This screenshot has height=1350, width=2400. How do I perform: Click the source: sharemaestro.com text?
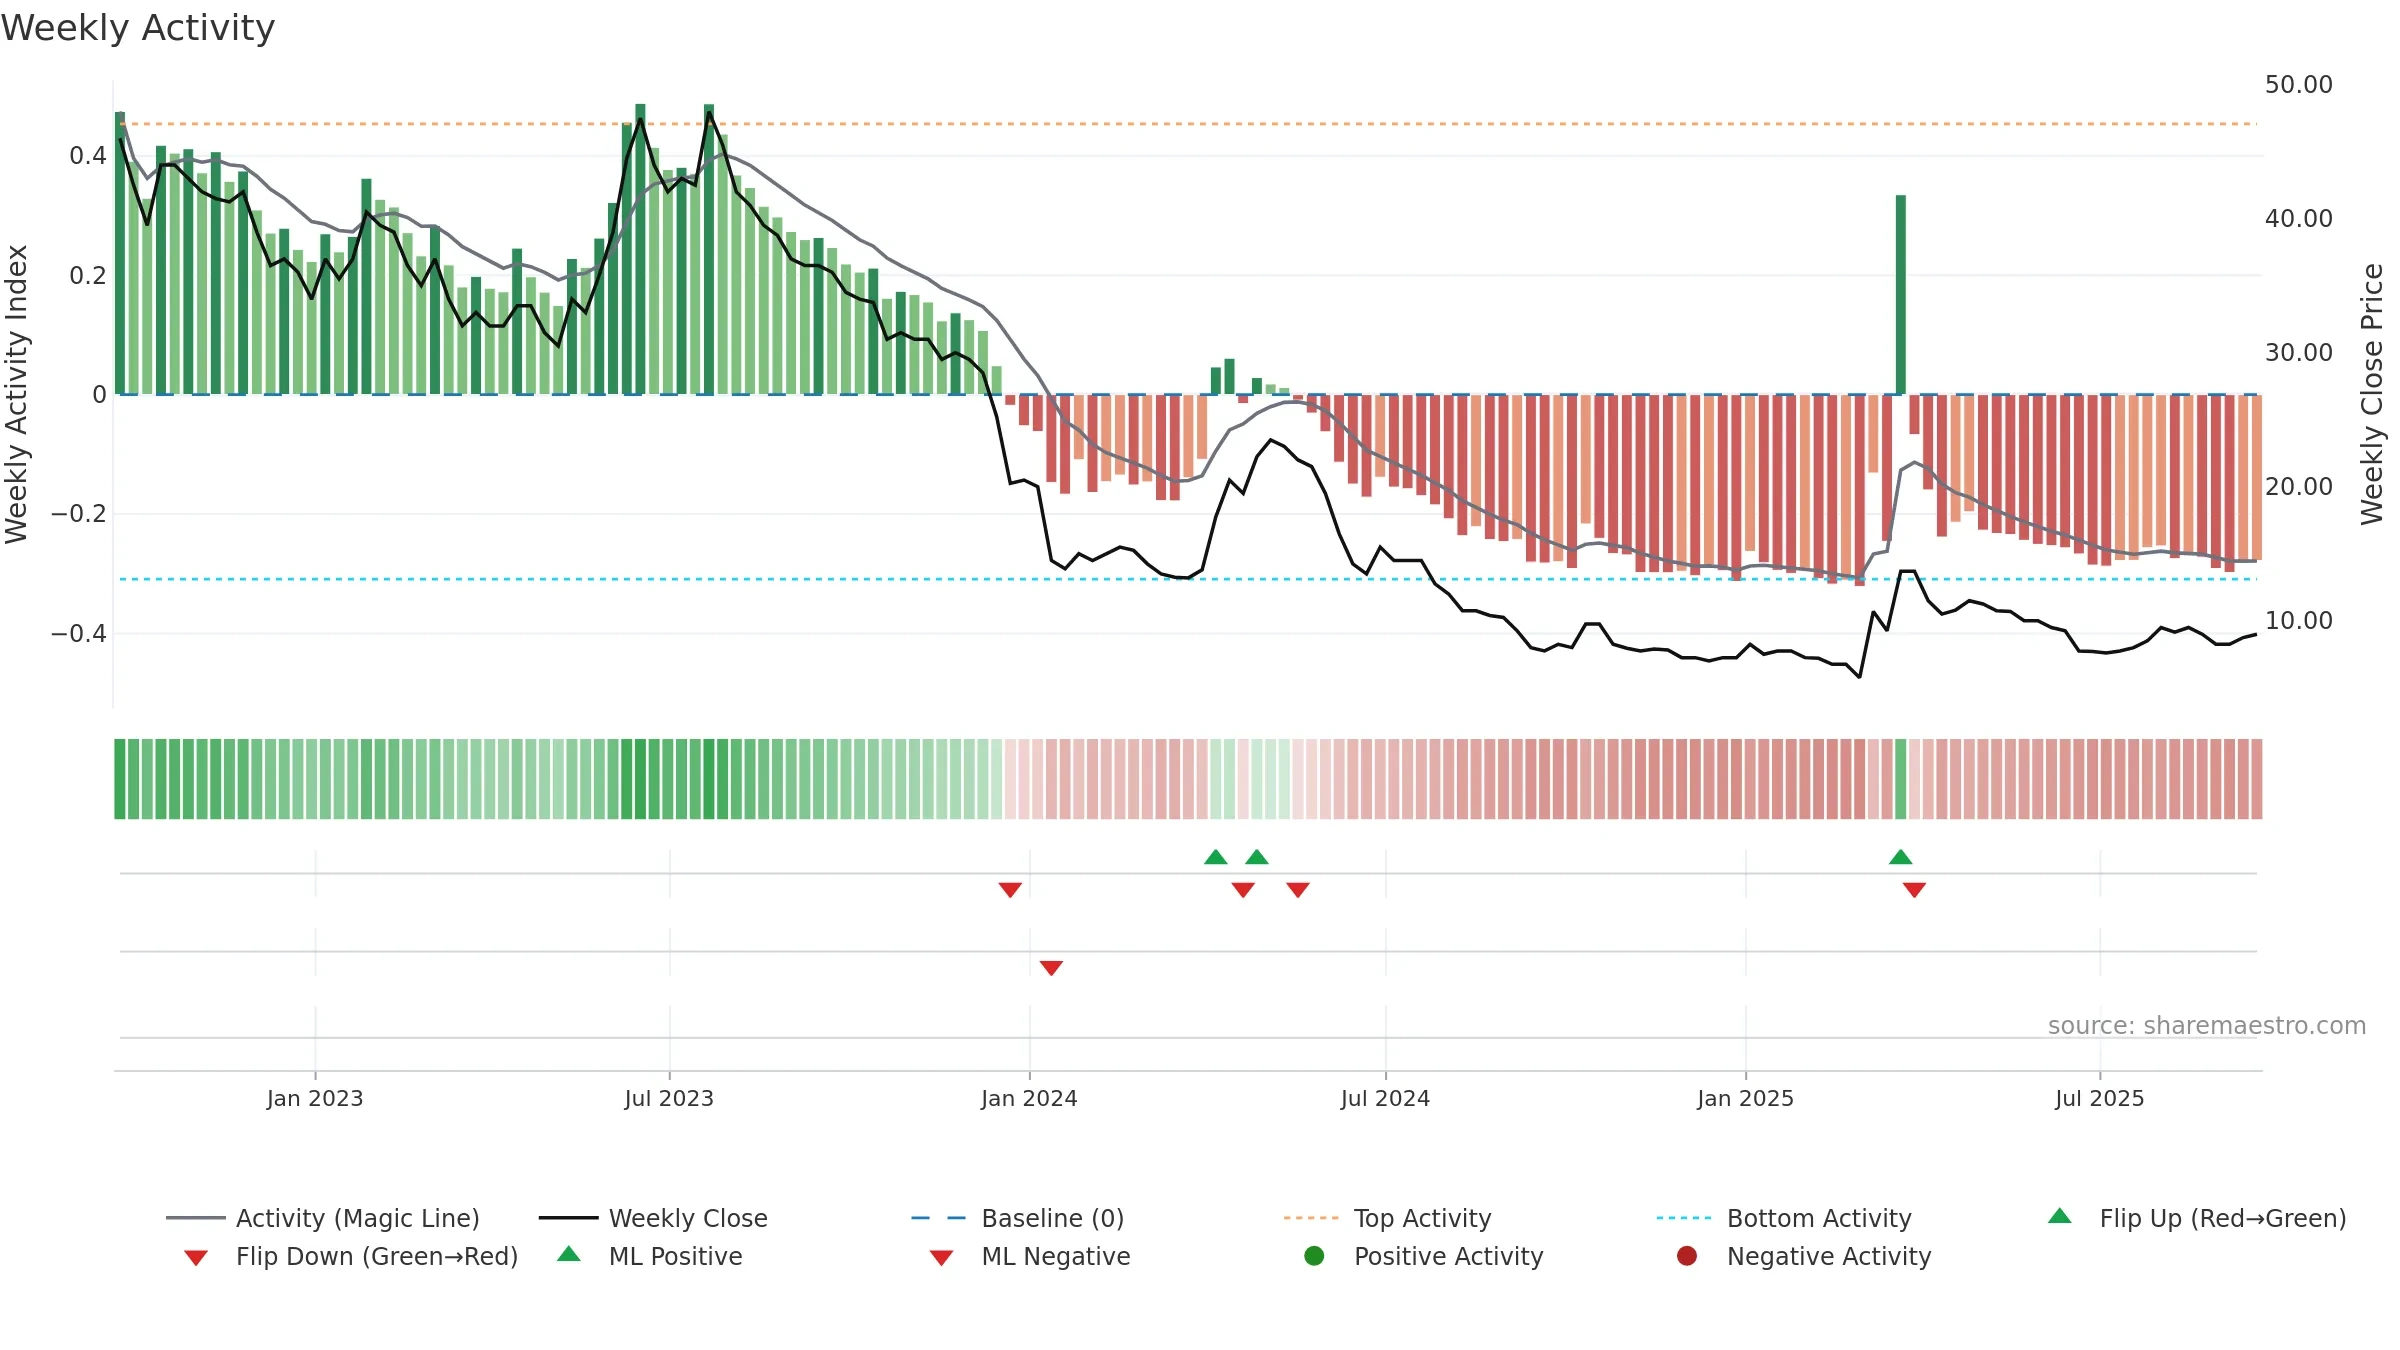coord(2207,1026)
